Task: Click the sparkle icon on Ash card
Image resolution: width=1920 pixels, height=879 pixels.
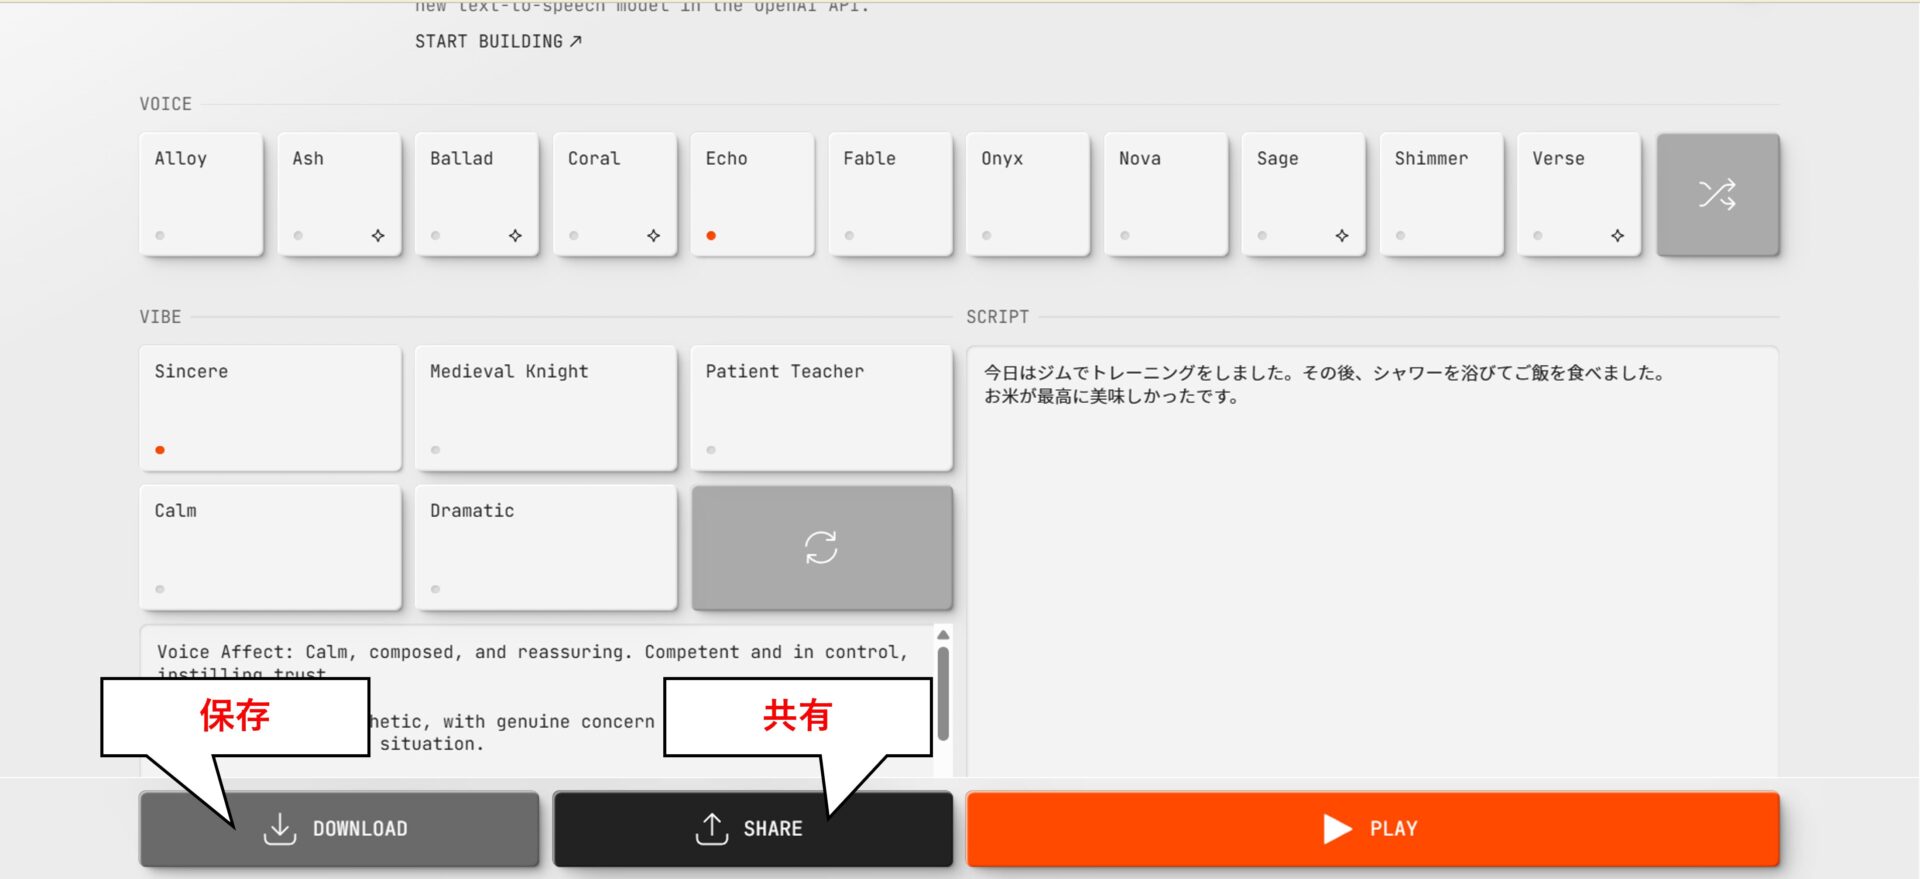Action: [x=378, y=236]
